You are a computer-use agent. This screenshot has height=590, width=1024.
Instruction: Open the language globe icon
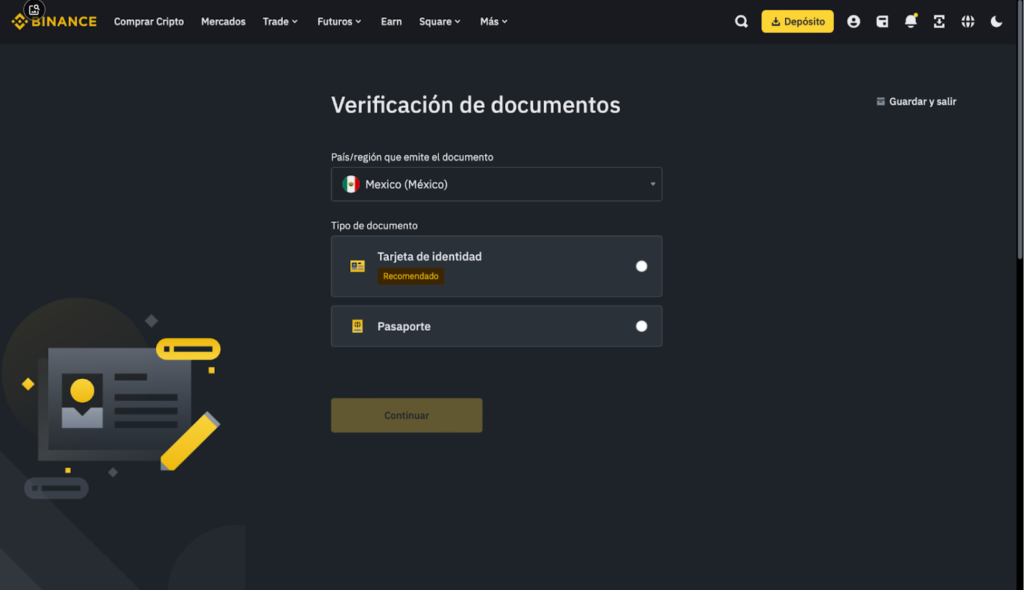pyautogui.click(x=967, y=21)
